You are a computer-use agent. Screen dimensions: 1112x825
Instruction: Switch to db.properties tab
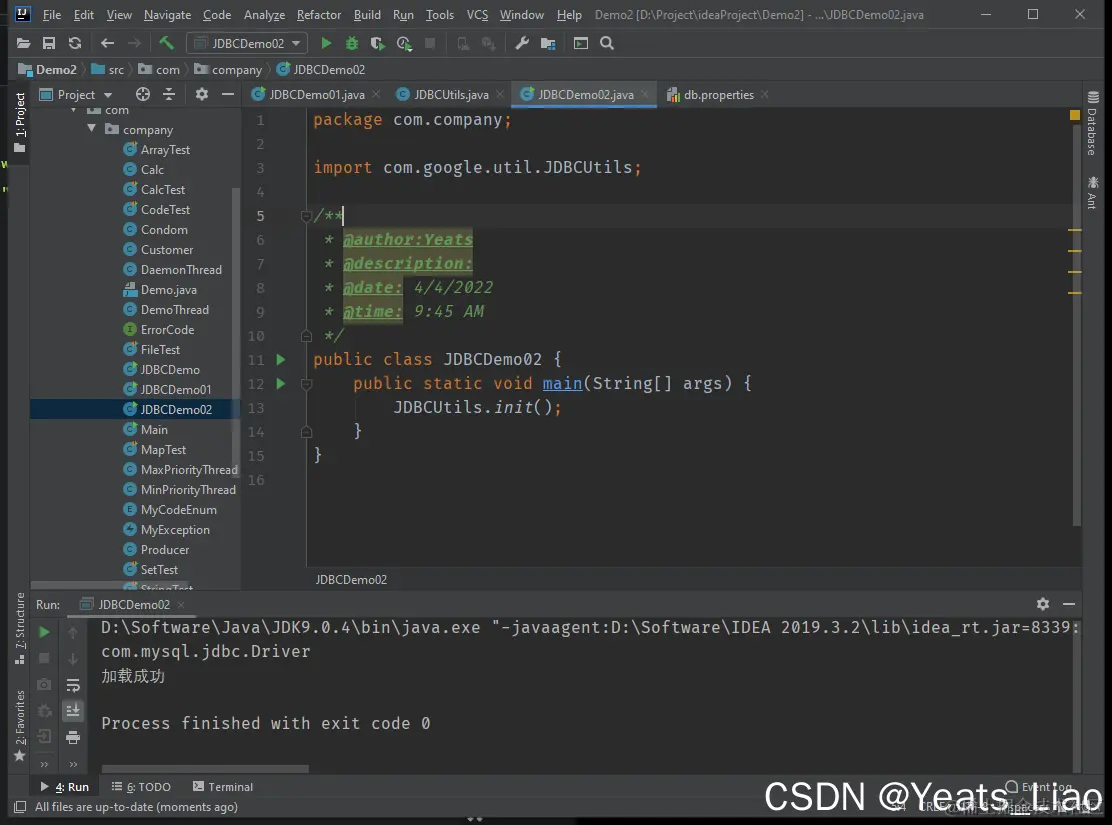(x=718, y=94)
